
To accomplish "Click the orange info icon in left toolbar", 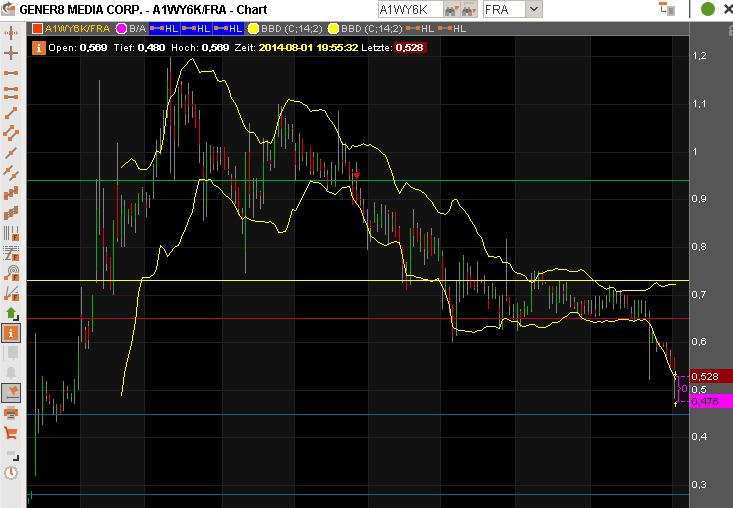I will coord(12,332).
